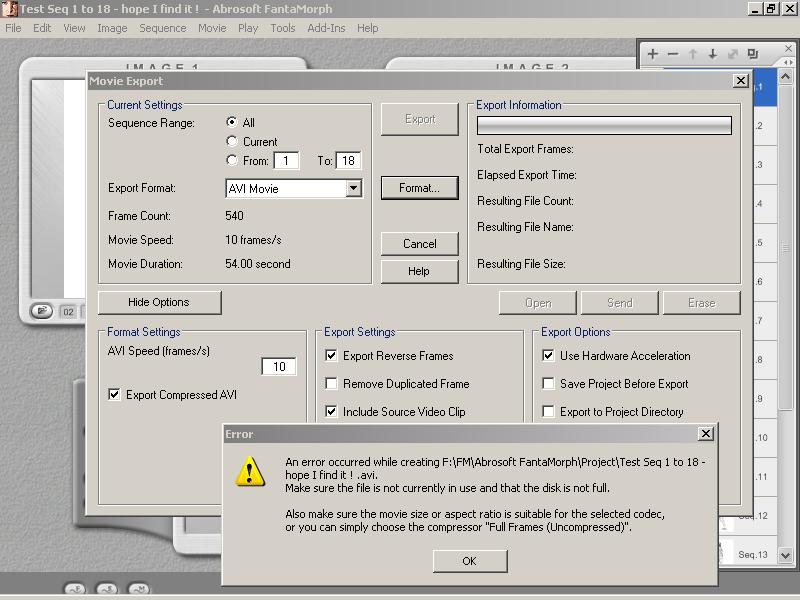Click the Format... button
Screen dimensions: 800x600
click(x=419, y=188)
